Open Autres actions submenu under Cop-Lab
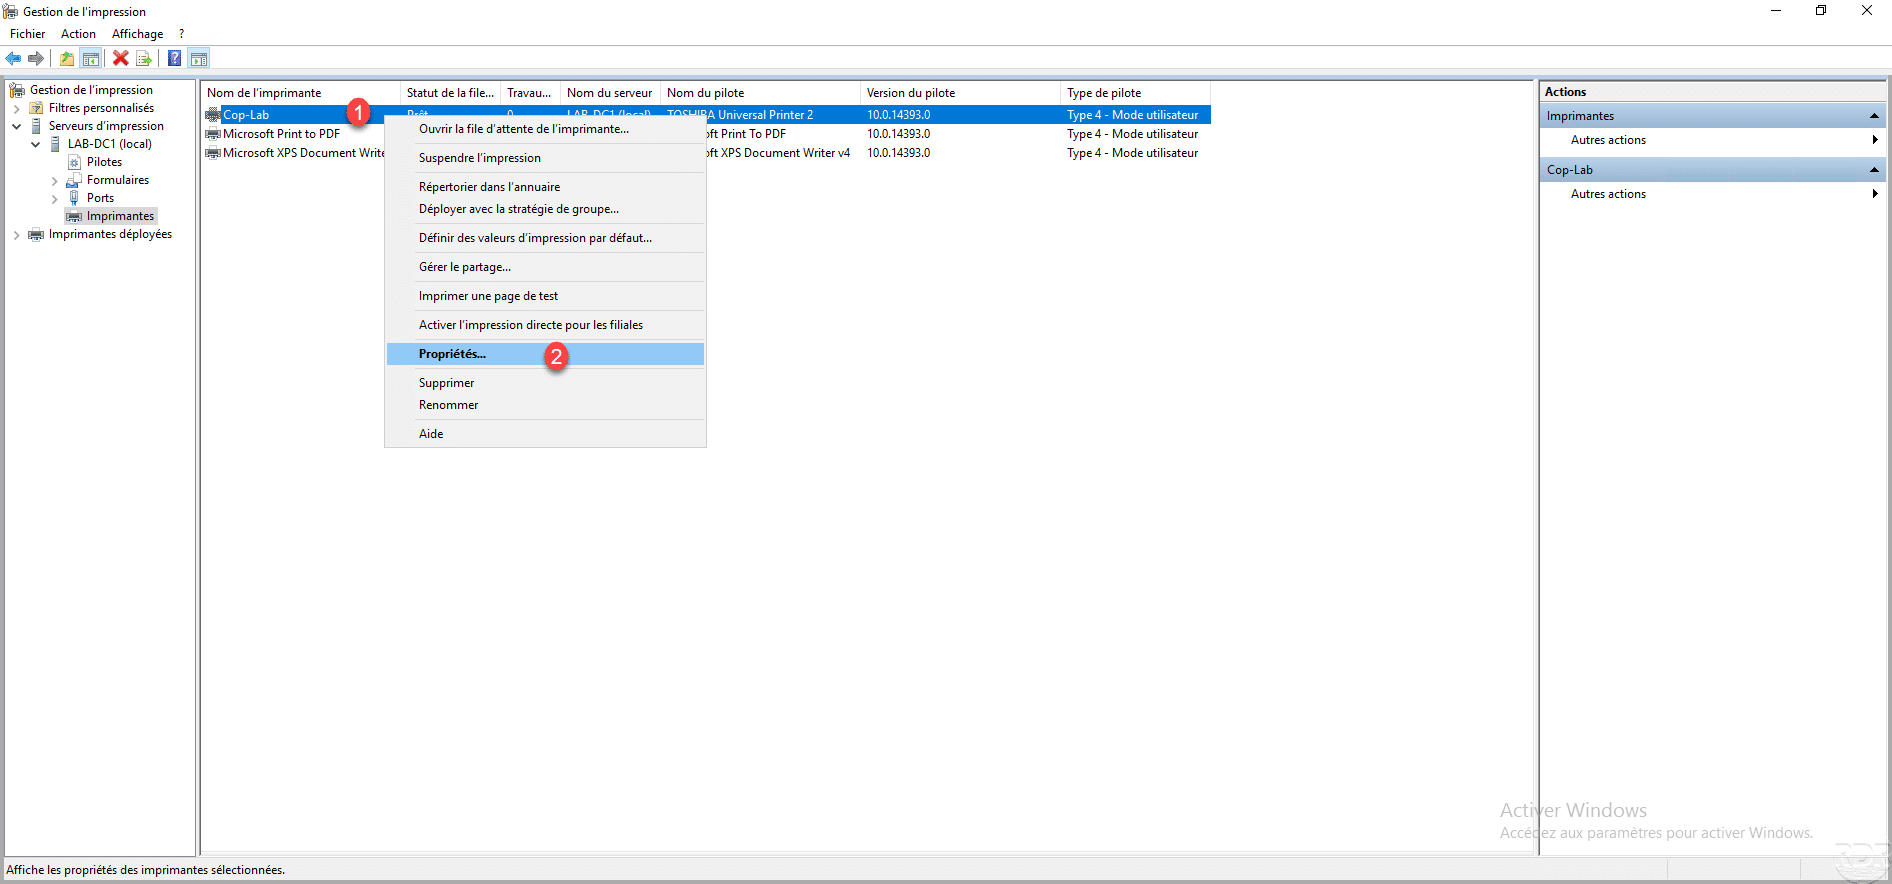1892x884 pixels. [x=1713, y=194]
